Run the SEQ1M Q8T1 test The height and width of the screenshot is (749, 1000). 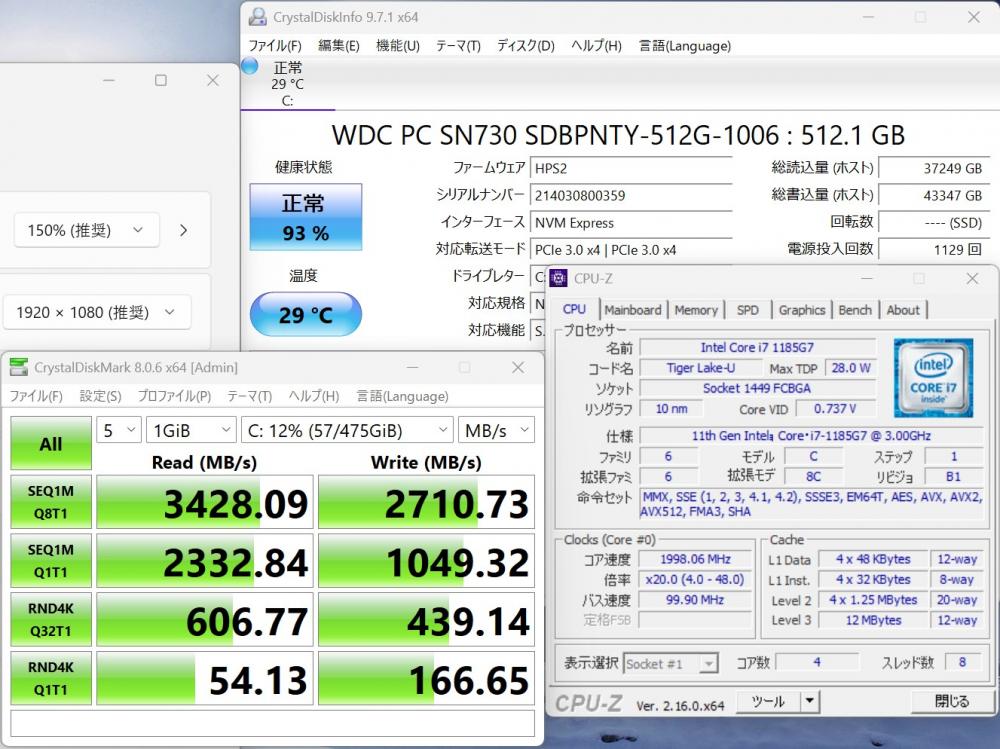coord(50,501)
